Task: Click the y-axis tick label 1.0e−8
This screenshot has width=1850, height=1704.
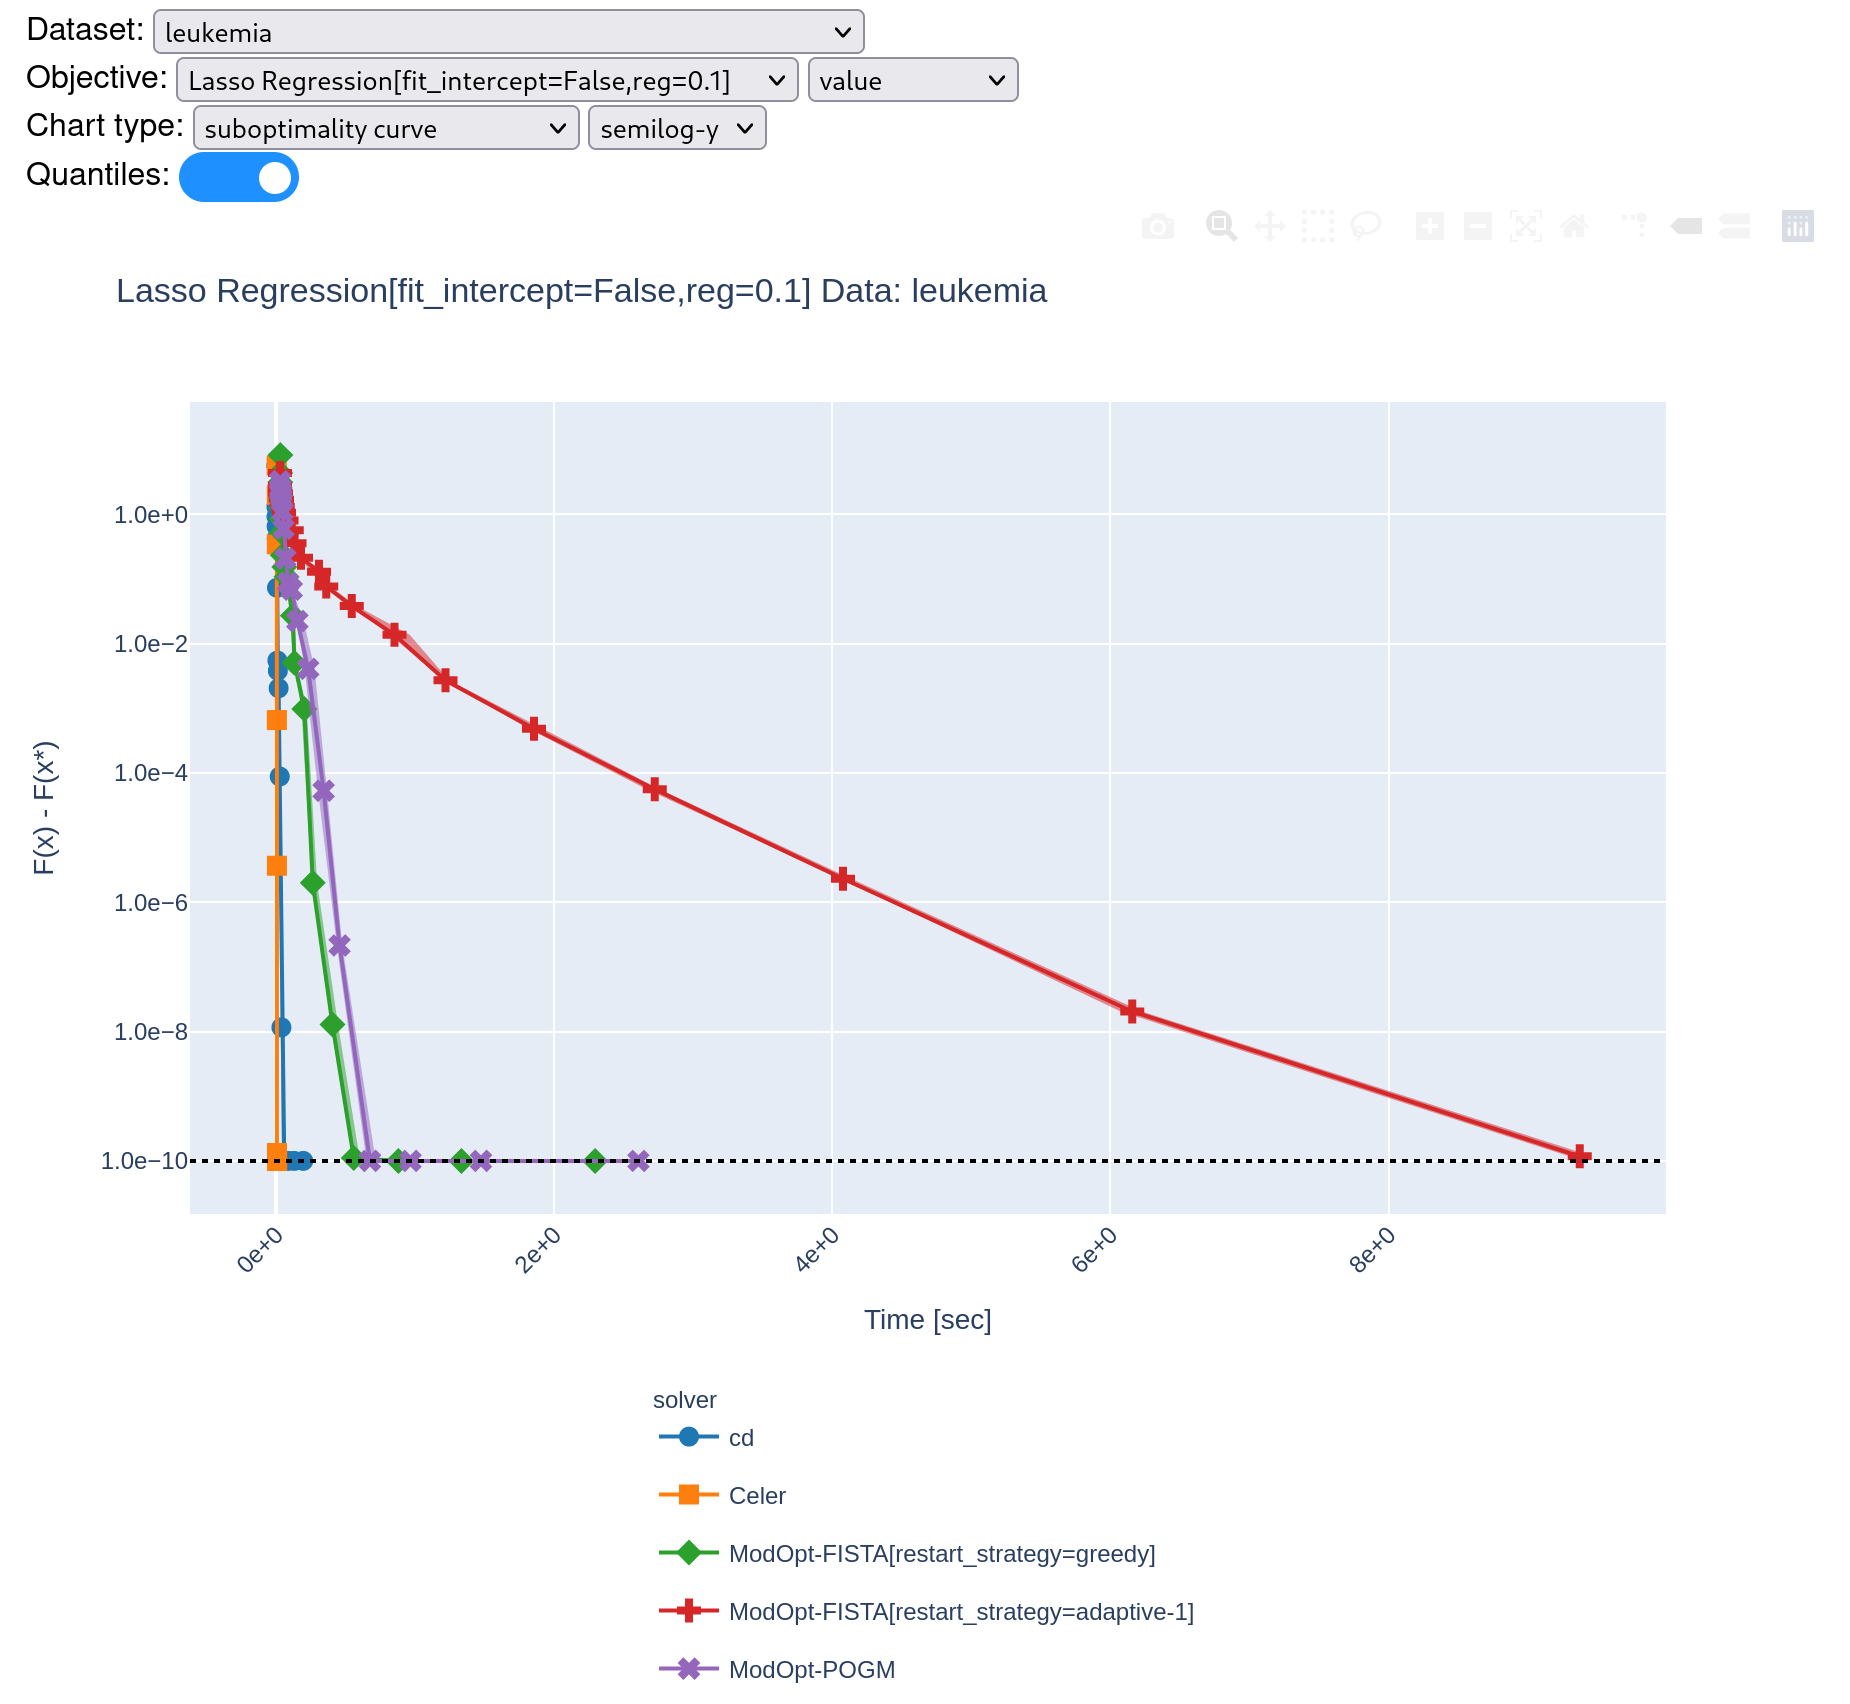Action: tap(151, 1032)
